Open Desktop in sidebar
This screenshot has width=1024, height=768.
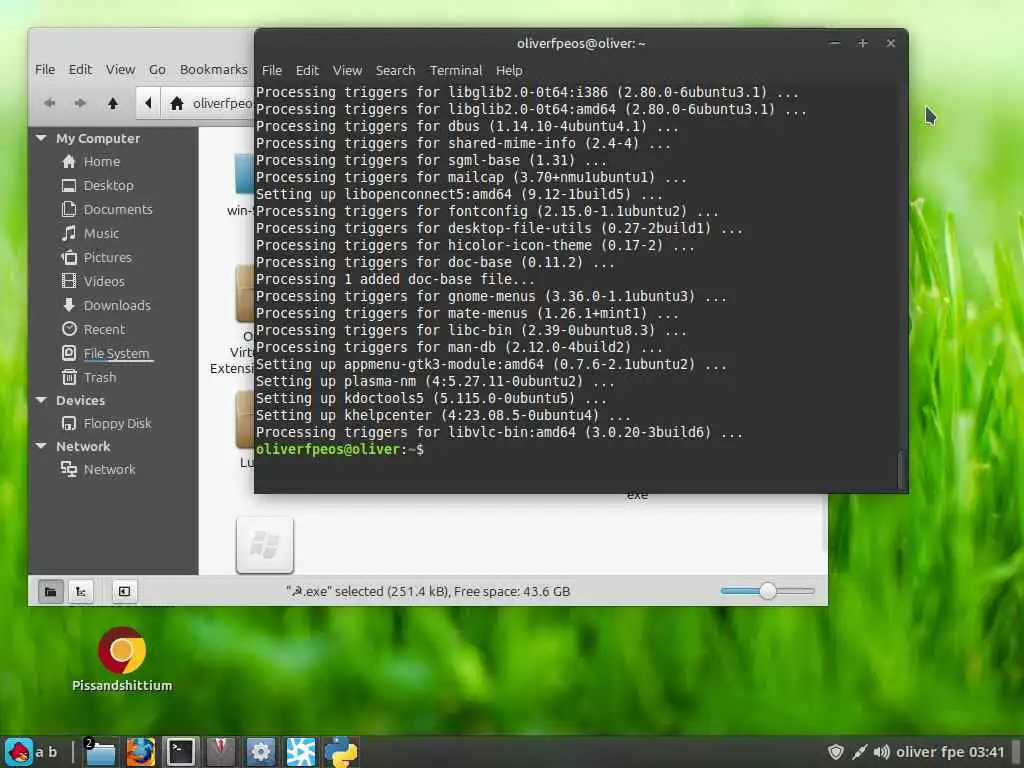coord(108,185)
